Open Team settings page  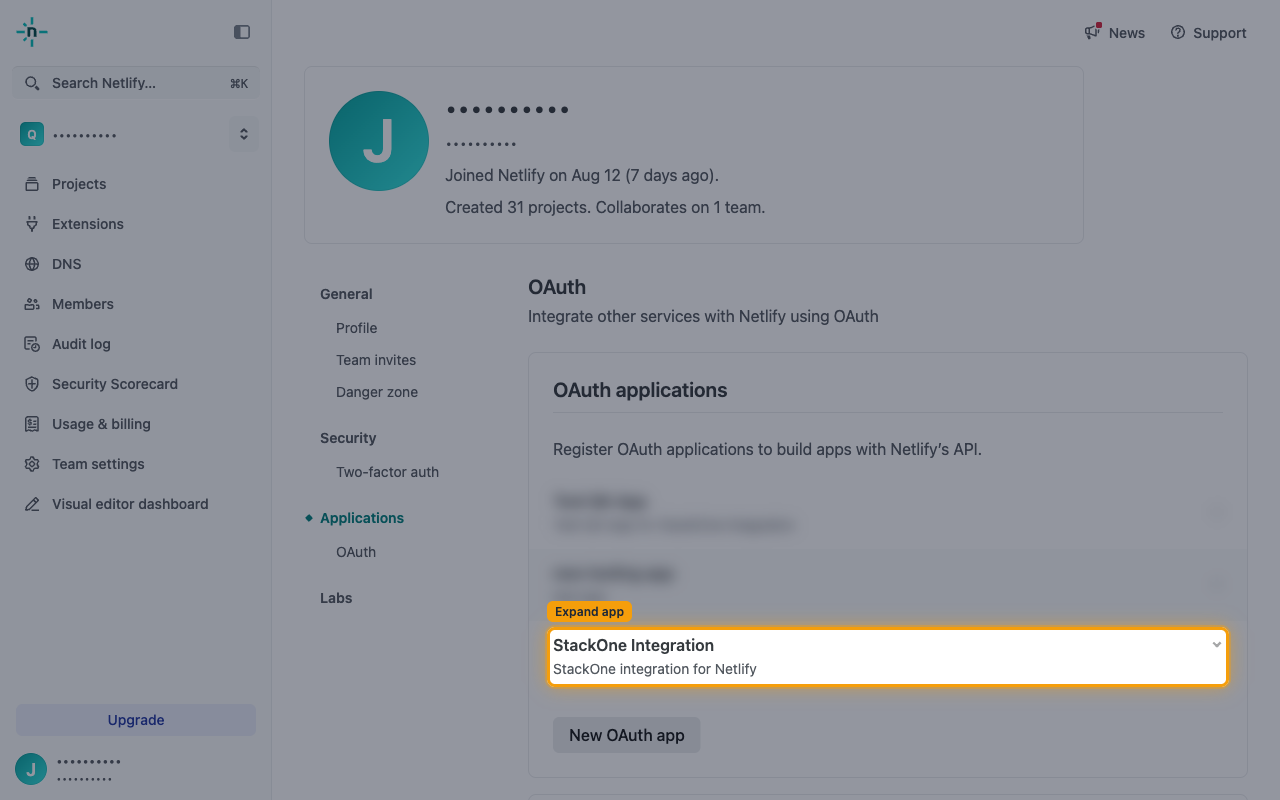tap(98, 464)
